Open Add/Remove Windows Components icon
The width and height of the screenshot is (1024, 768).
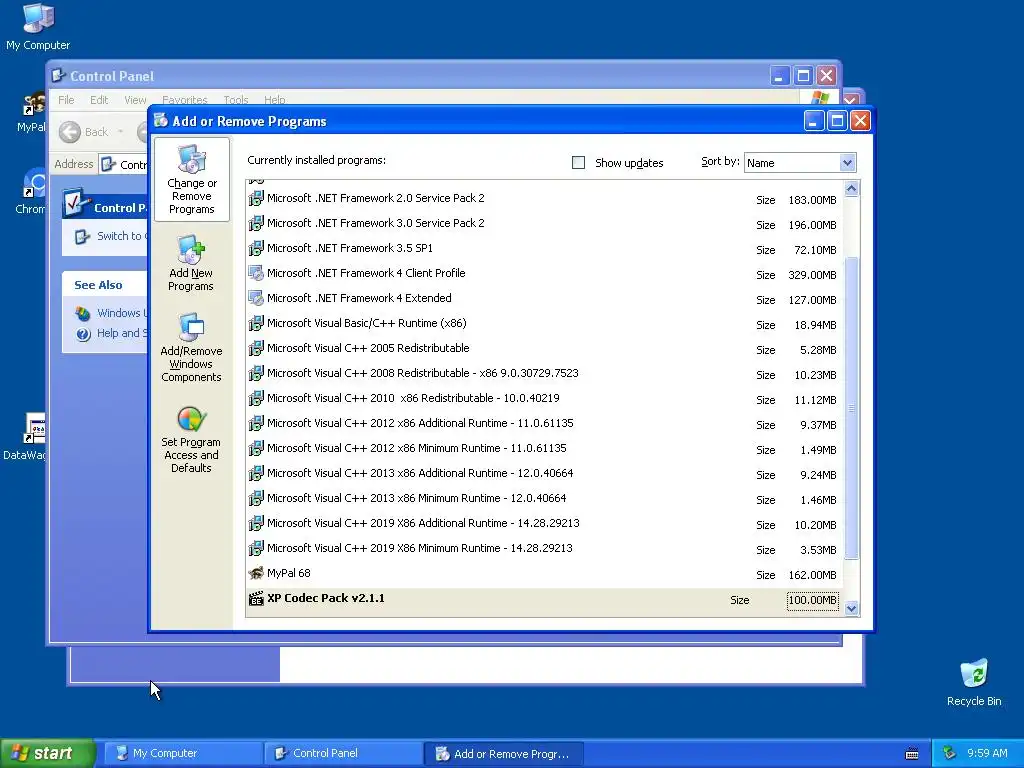click(x=191, y=327)
